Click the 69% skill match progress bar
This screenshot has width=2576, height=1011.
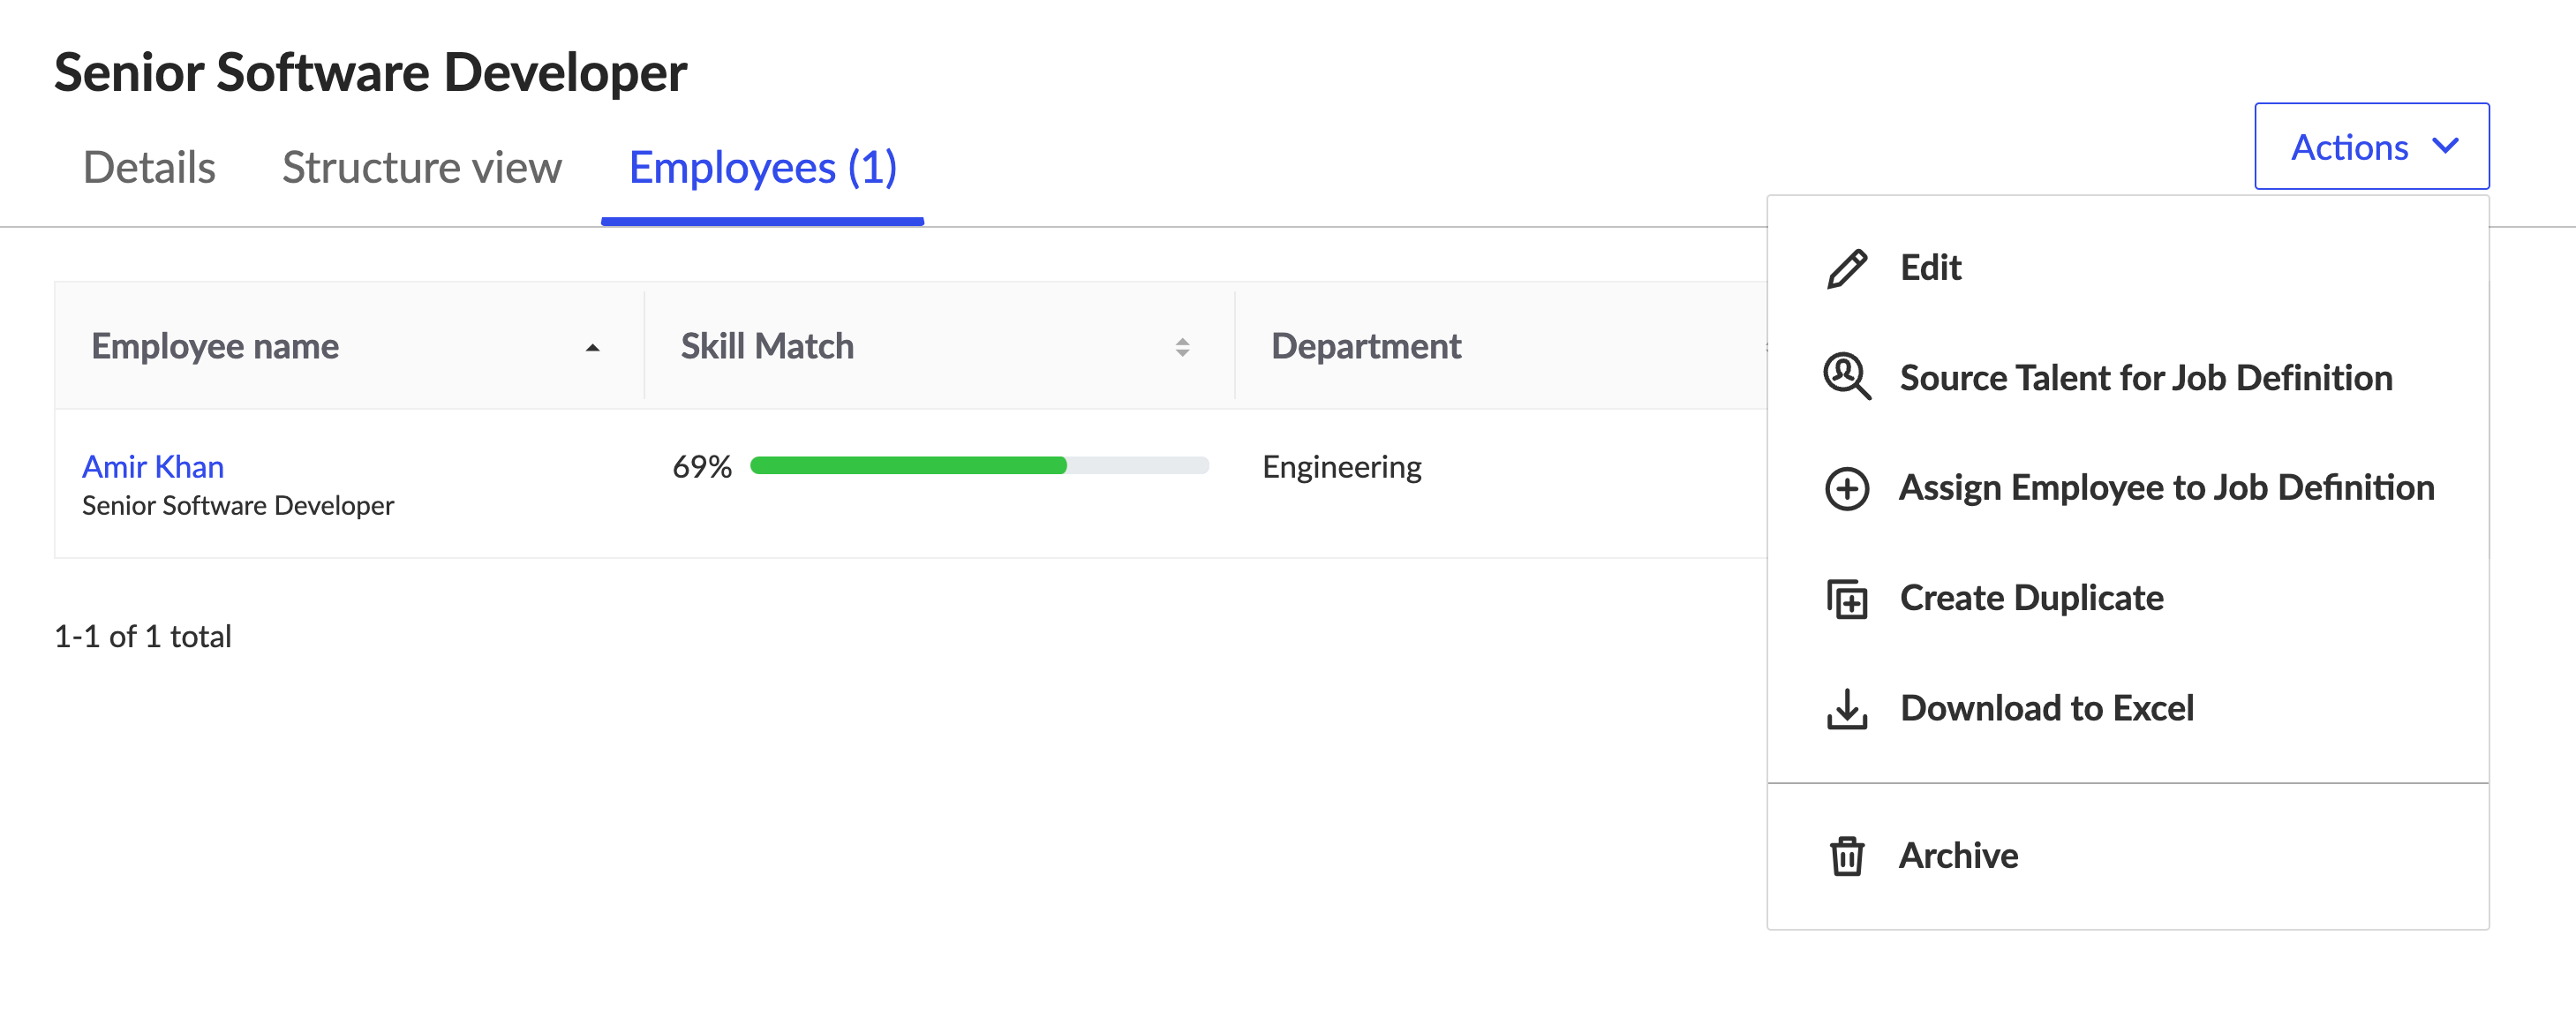pos(978,465)
